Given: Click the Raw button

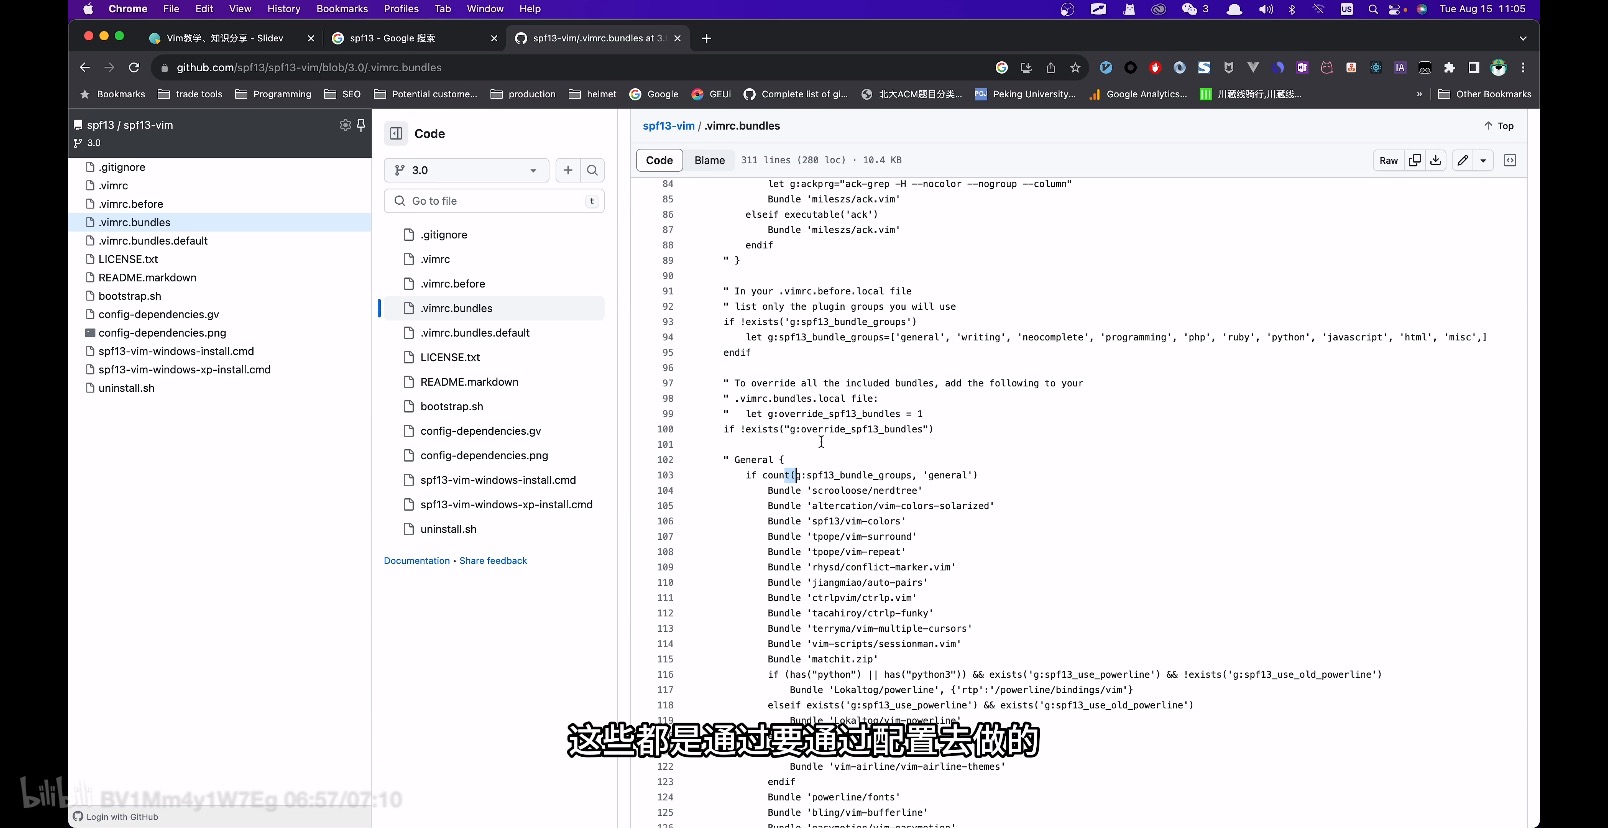Looking at the screenshot, I should [1388, 160].
